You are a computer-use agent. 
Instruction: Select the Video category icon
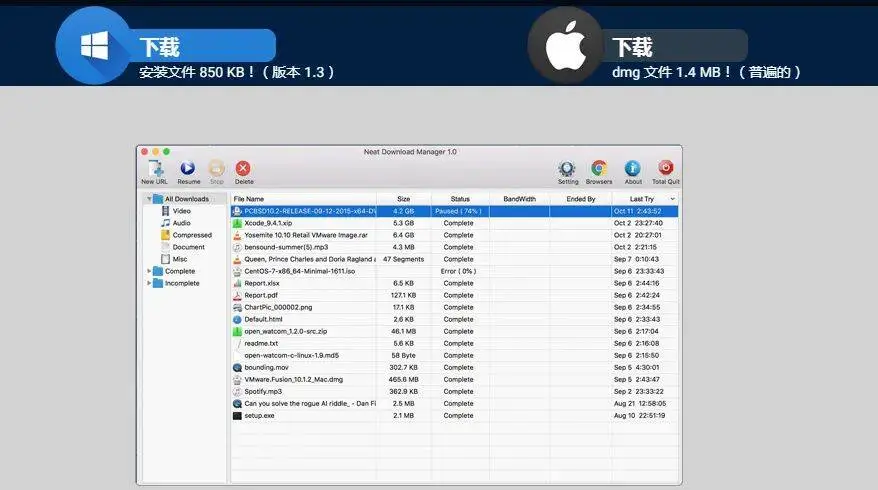pyautogui.click(x=166, y=211)
